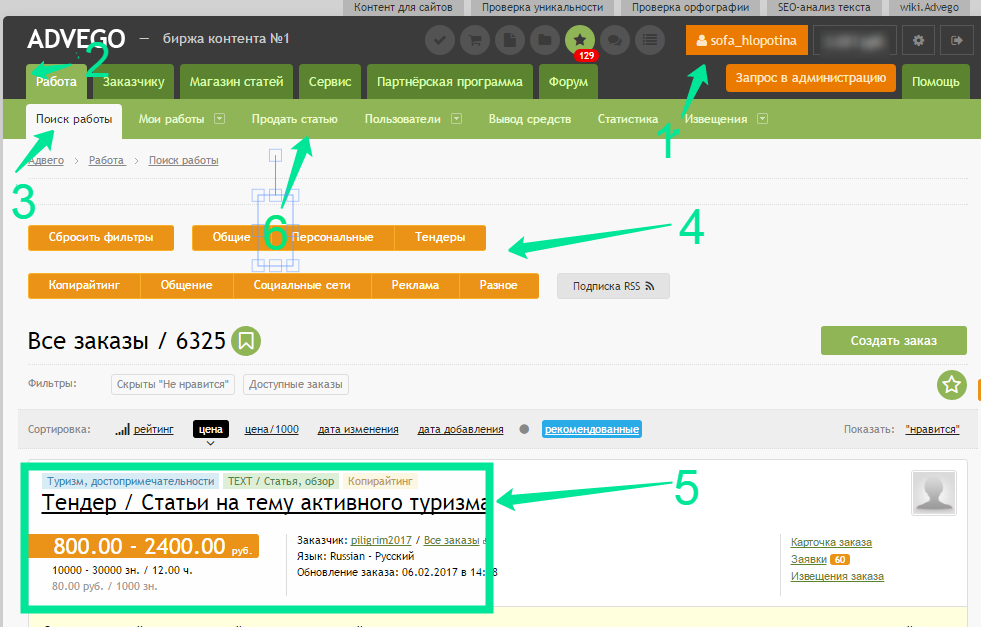Click the green star icon with 129 badge
Viewport: 981px width, 627px height.
pyautogui.click(x=580, y=41)
